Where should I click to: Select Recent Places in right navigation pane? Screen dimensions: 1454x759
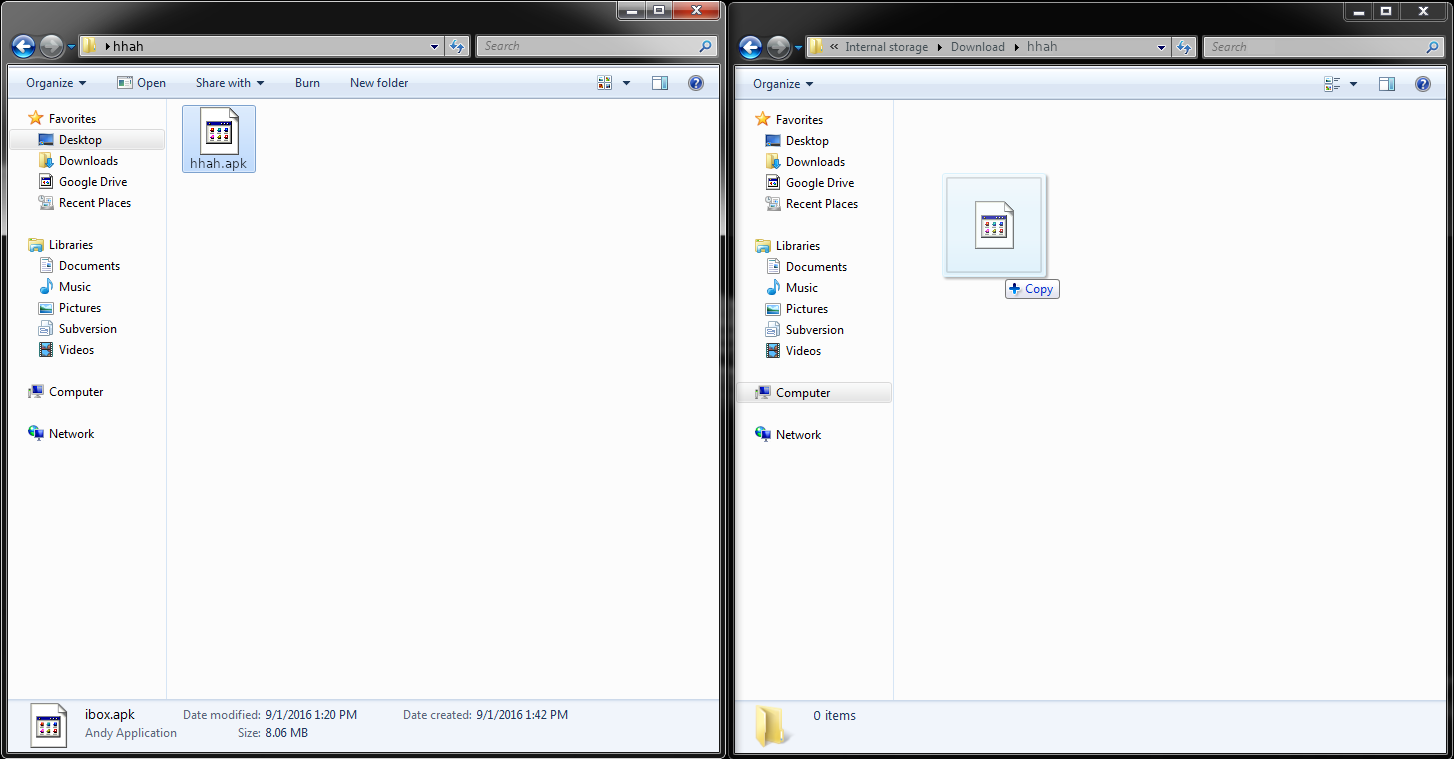(821, 204)
